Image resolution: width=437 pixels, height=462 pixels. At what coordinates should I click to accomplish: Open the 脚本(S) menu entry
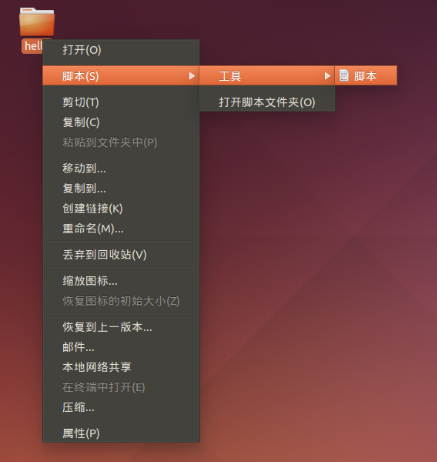(x=121, y=76)
